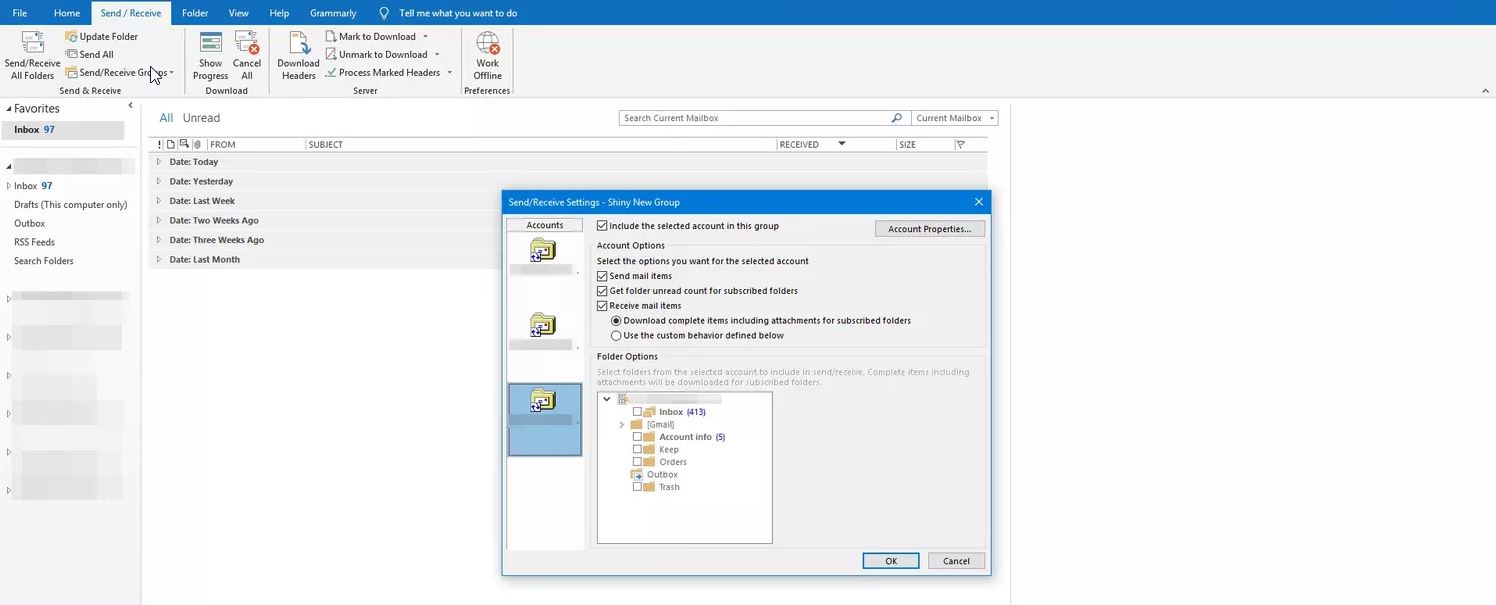
Task: Uncheck Include the selected account checkbox
Action: click(602, 227)
